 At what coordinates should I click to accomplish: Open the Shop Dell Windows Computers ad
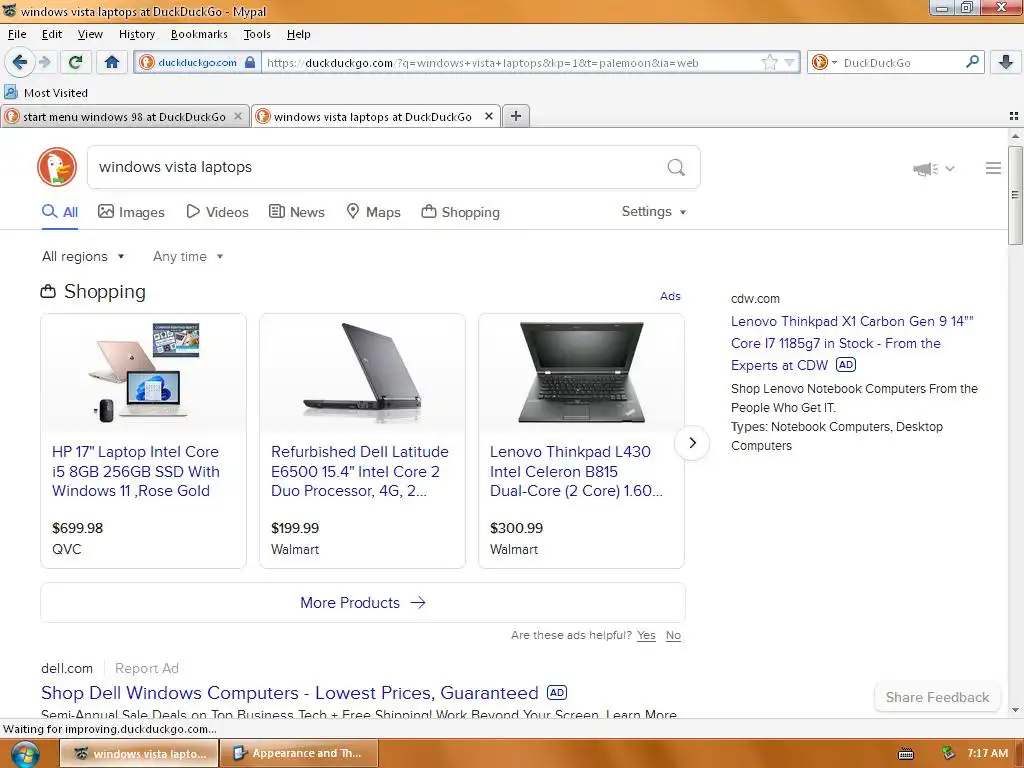289,693
